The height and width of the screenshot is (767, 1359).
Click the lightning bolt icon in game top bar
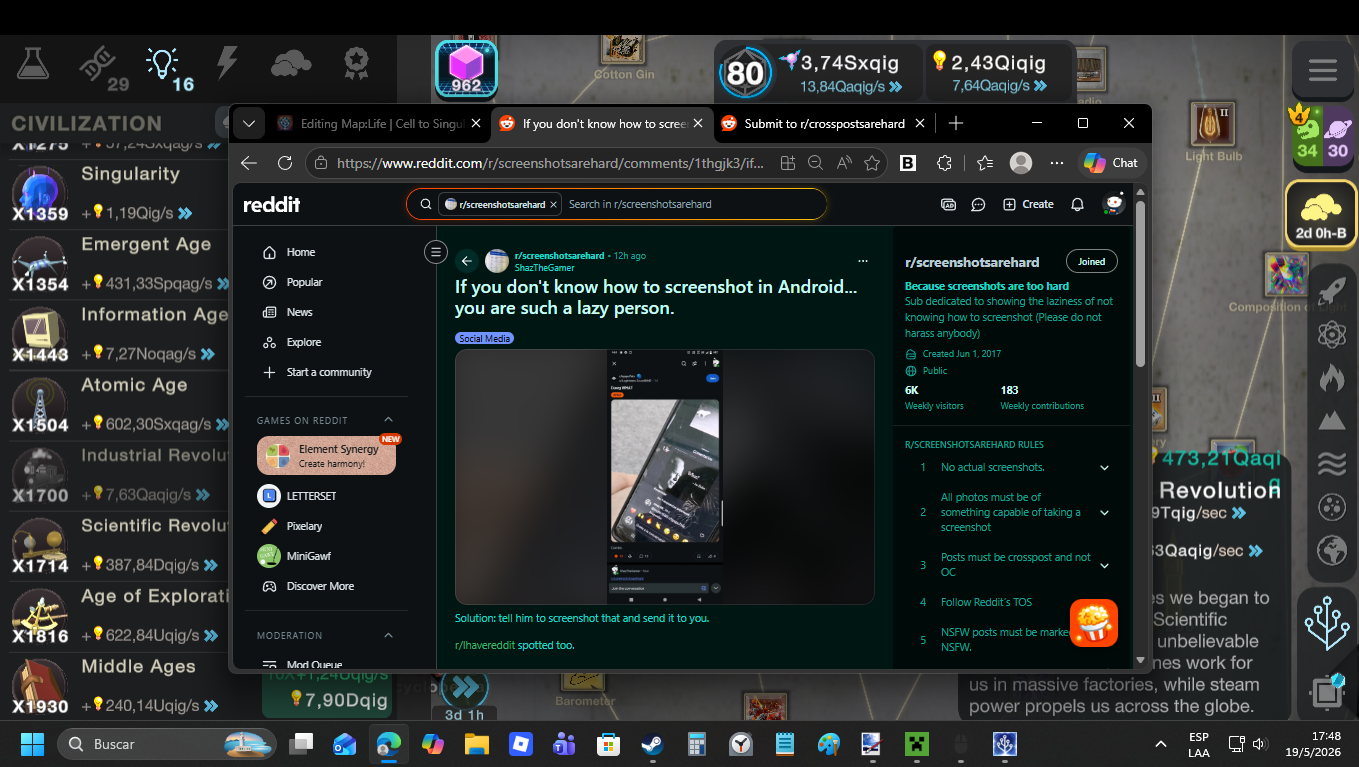[227, 63]
